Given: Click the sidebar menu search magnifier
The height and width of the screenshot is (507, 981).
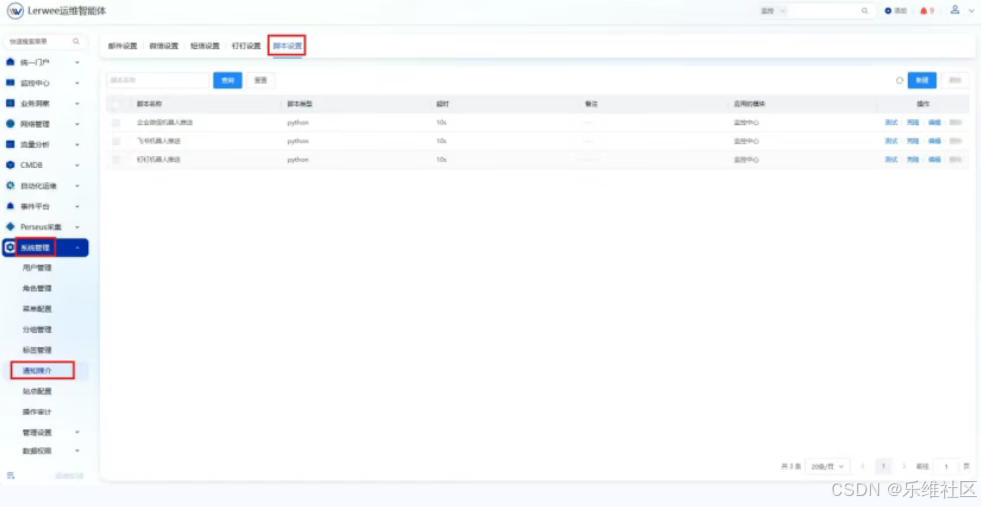Looking at the screenshot, I should tap(76, 41).
